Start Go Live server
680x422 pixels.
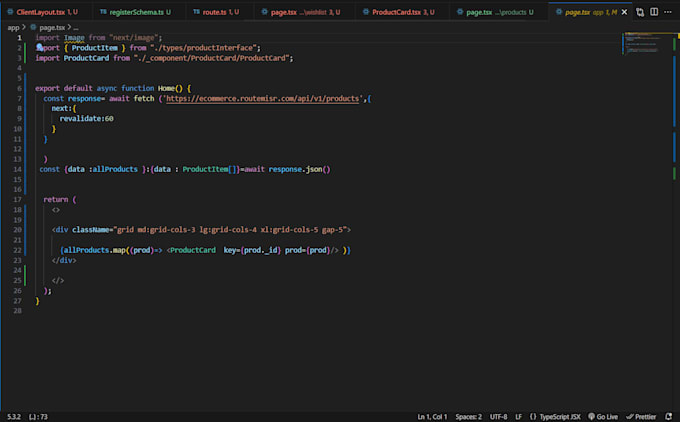[603, 417]
